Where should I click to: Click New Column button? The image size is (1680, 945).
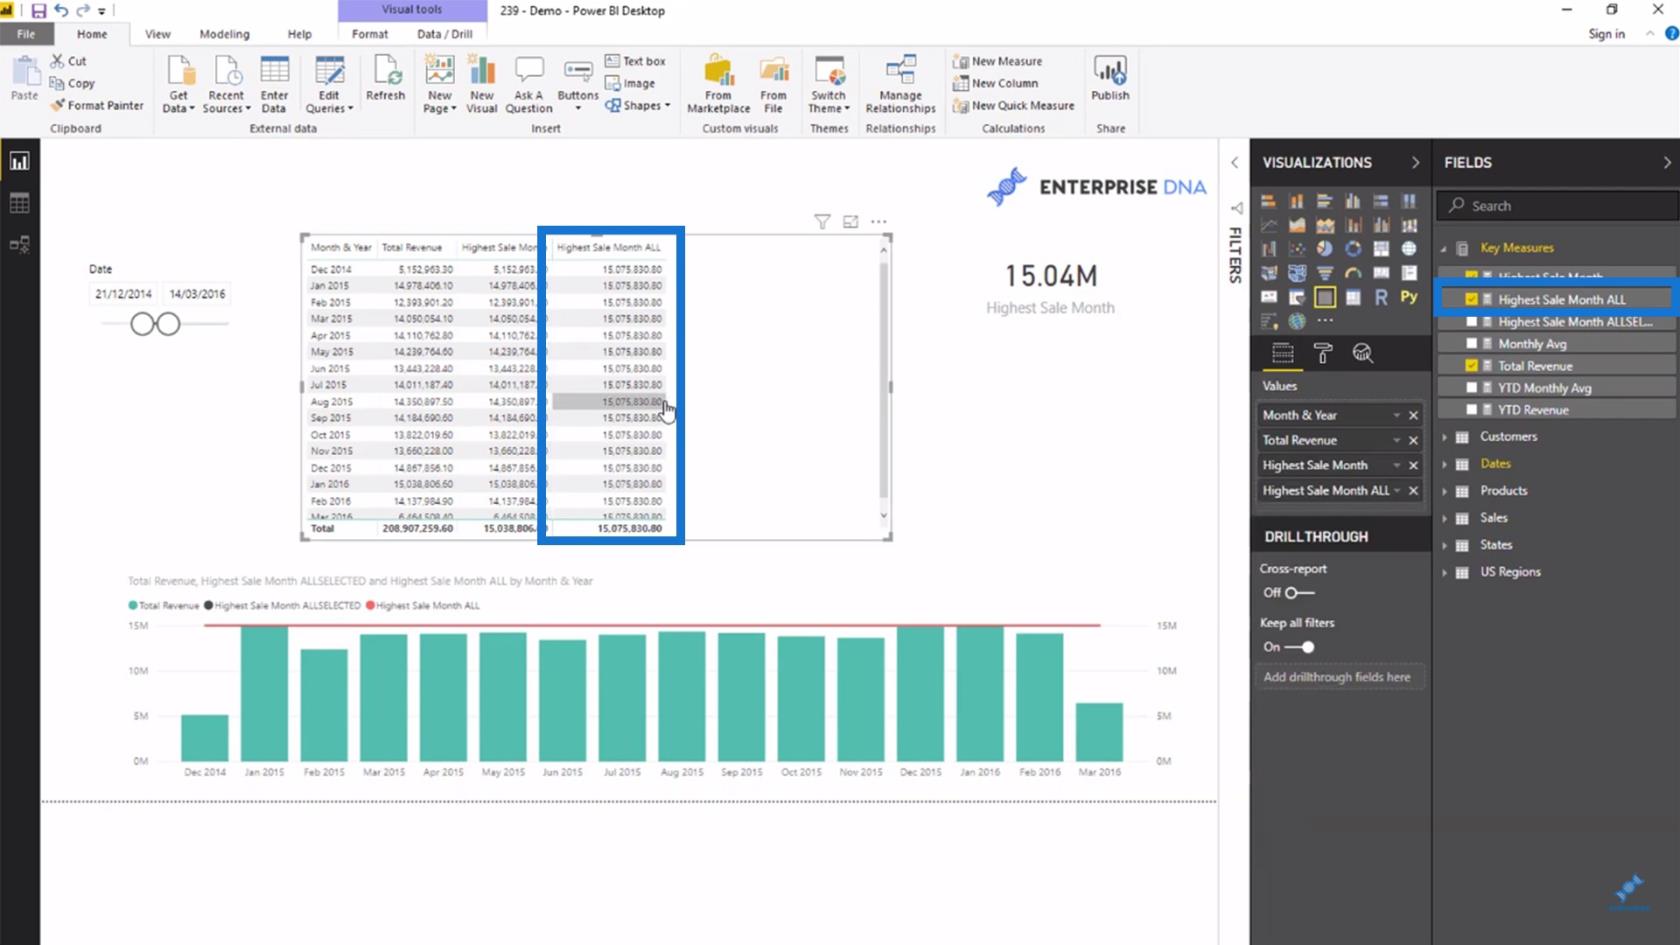[995, 83]
